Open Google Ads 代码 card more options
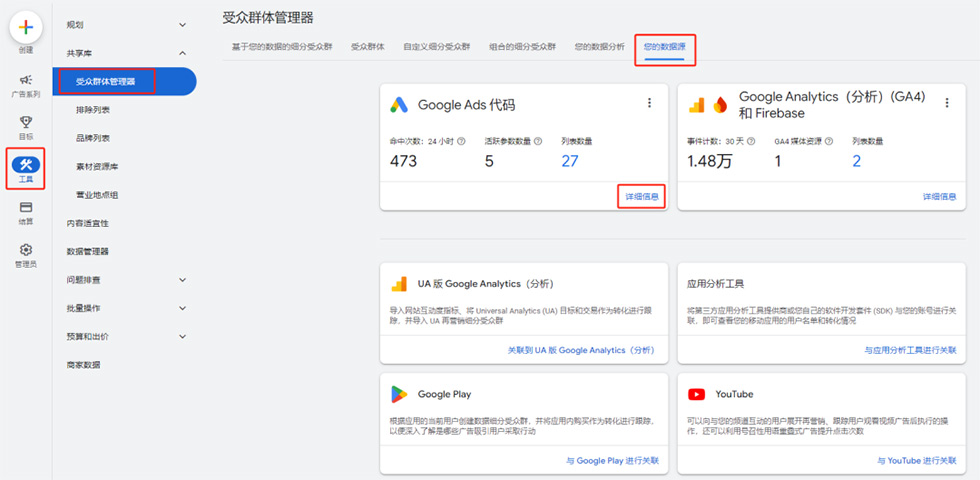 click(649, 103)
